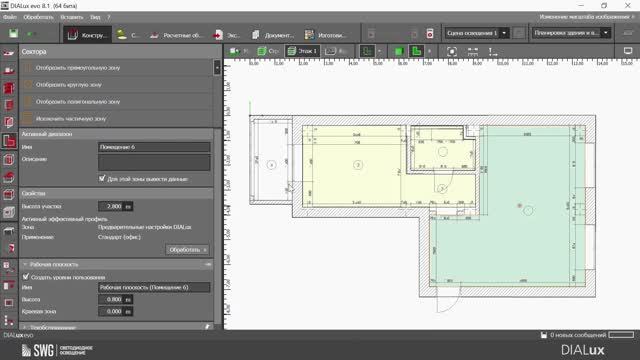The width and height of the screenshot is (640, 360).
Task: Select the Этаж 1 view button
Action: (x=302, y=51)
